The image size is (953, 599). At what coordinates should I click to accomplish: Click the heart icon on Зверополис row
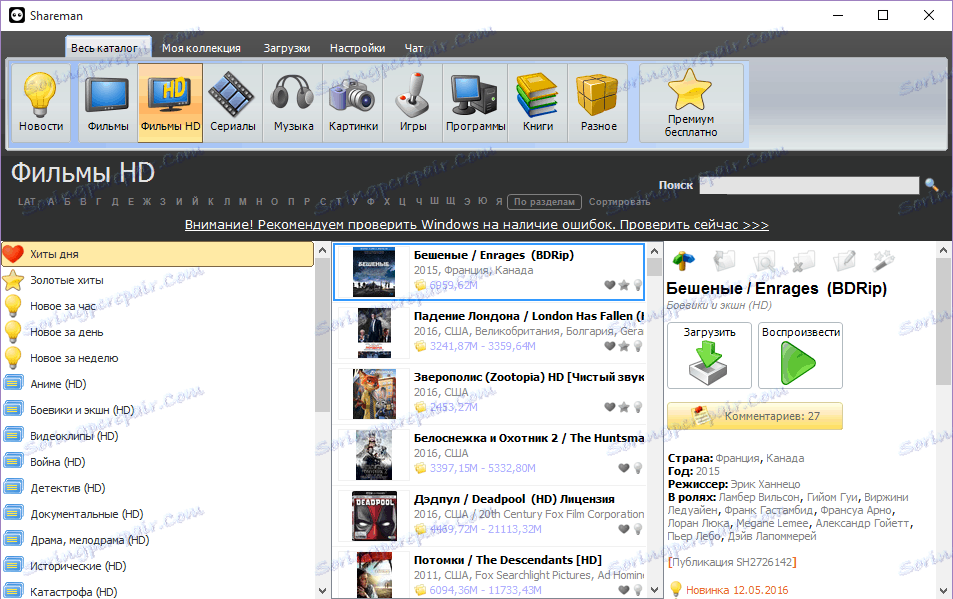click(610, 407)
